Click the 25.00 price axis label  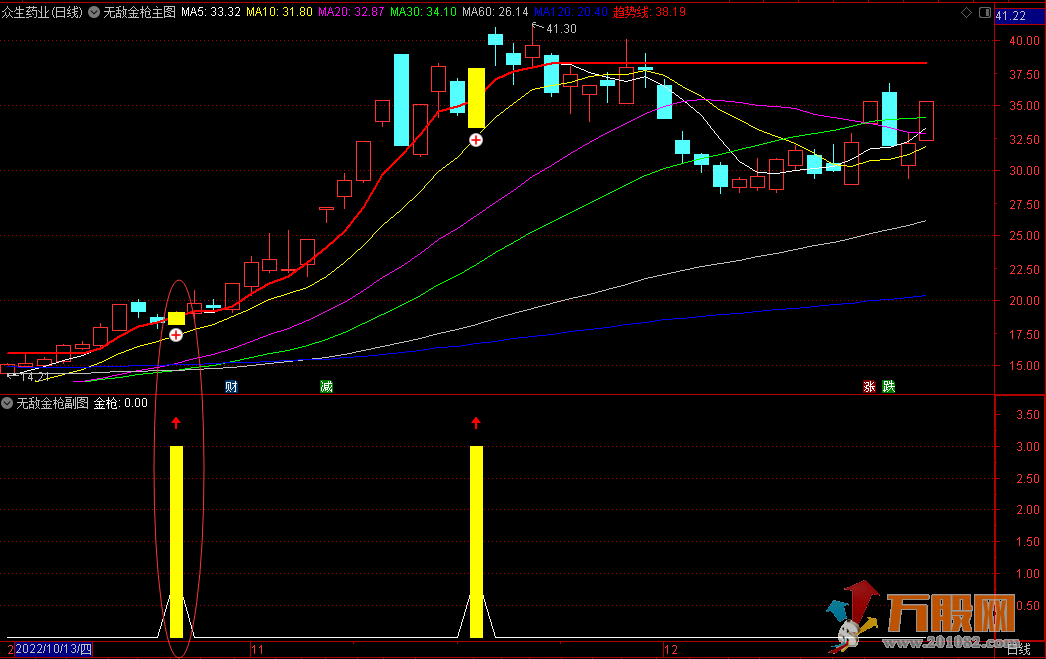1024,235
